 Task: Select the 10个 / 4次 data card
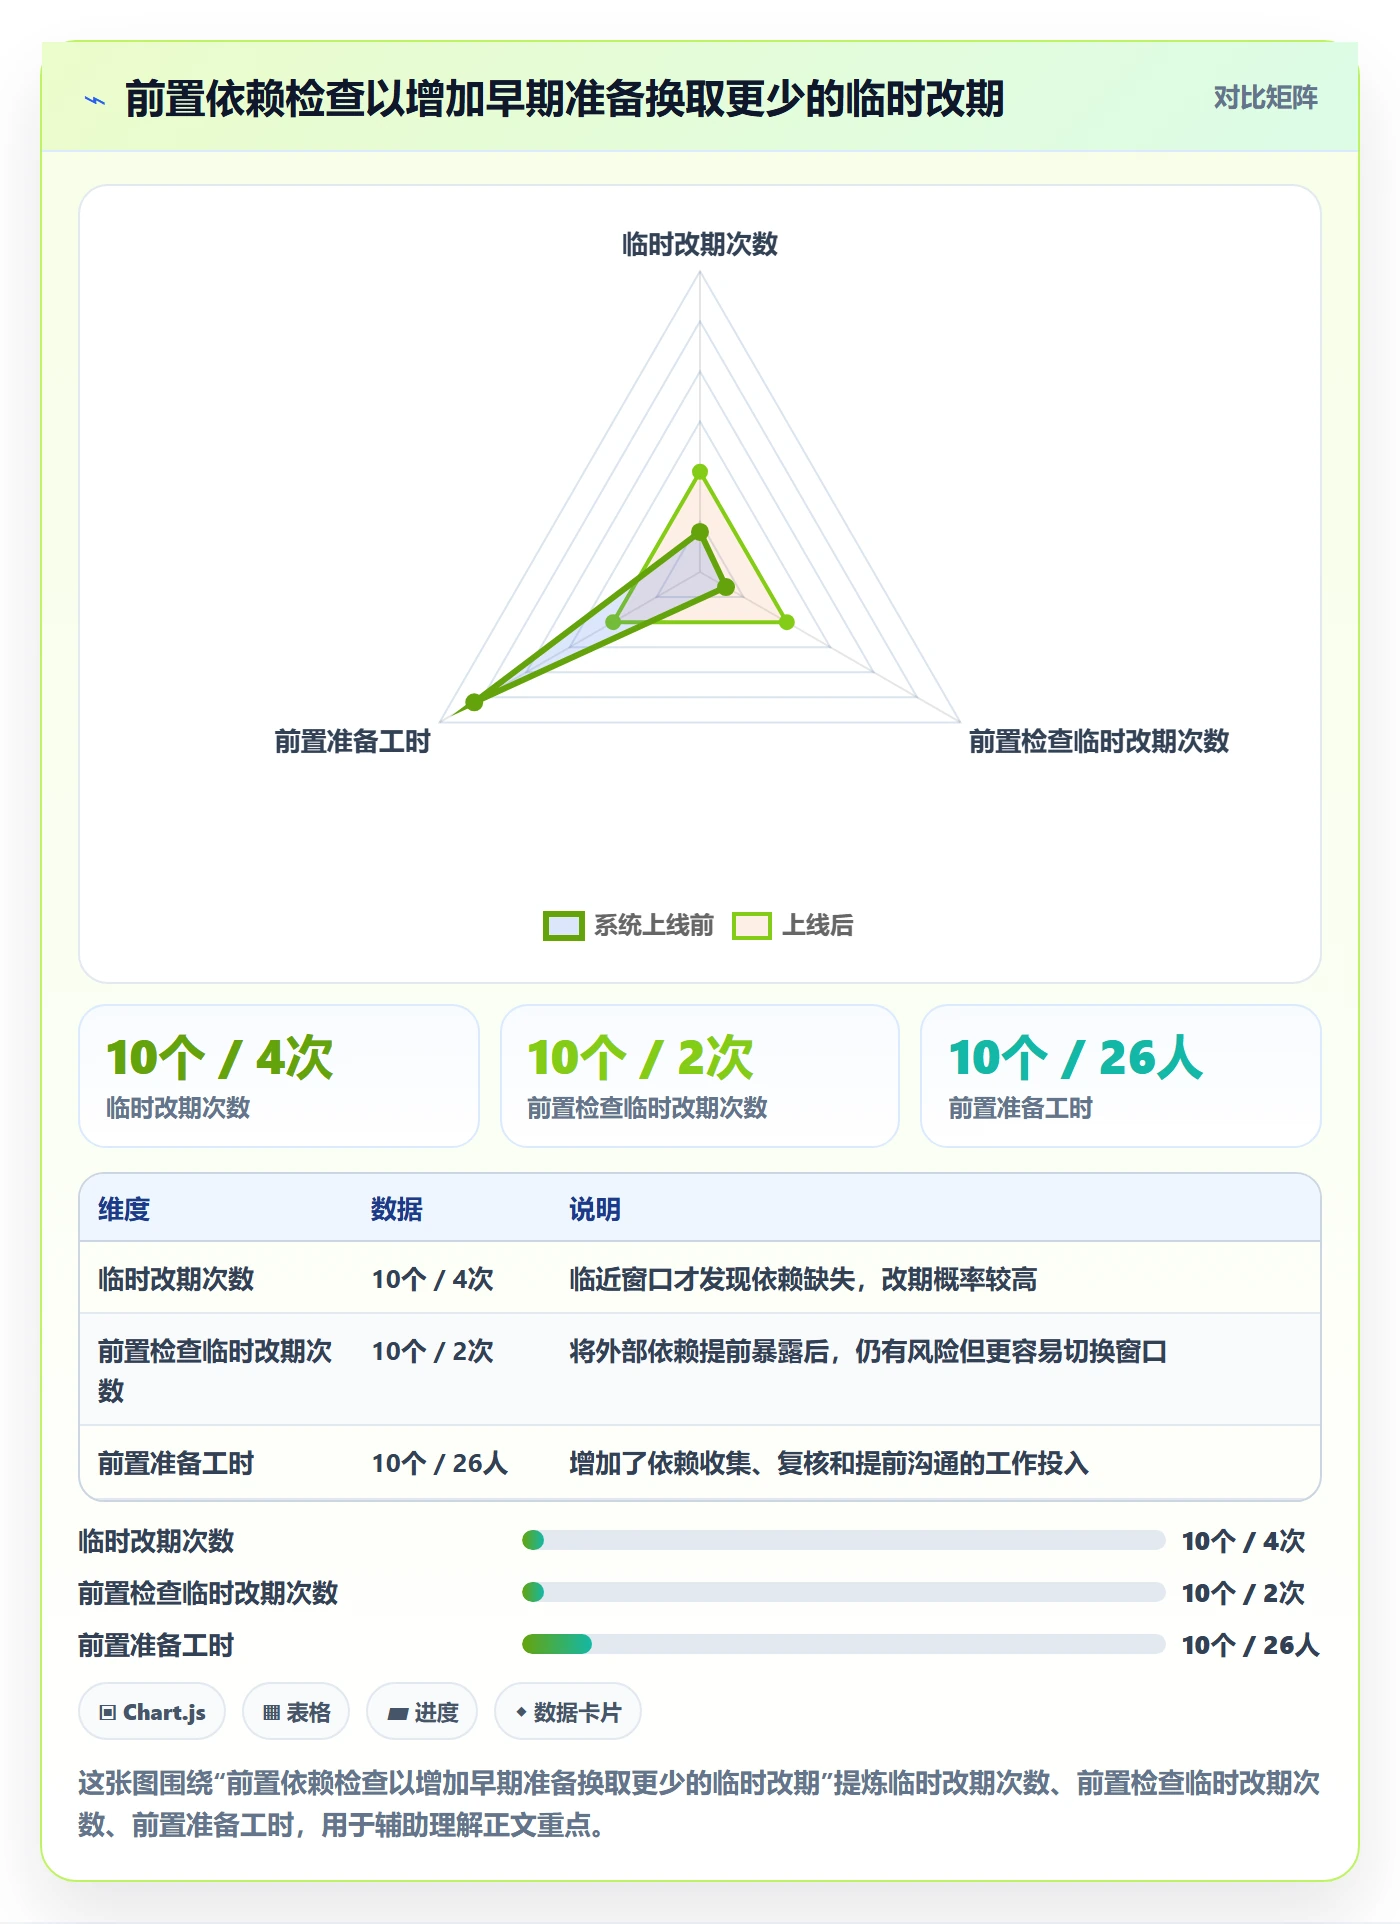click(279, 1076)
